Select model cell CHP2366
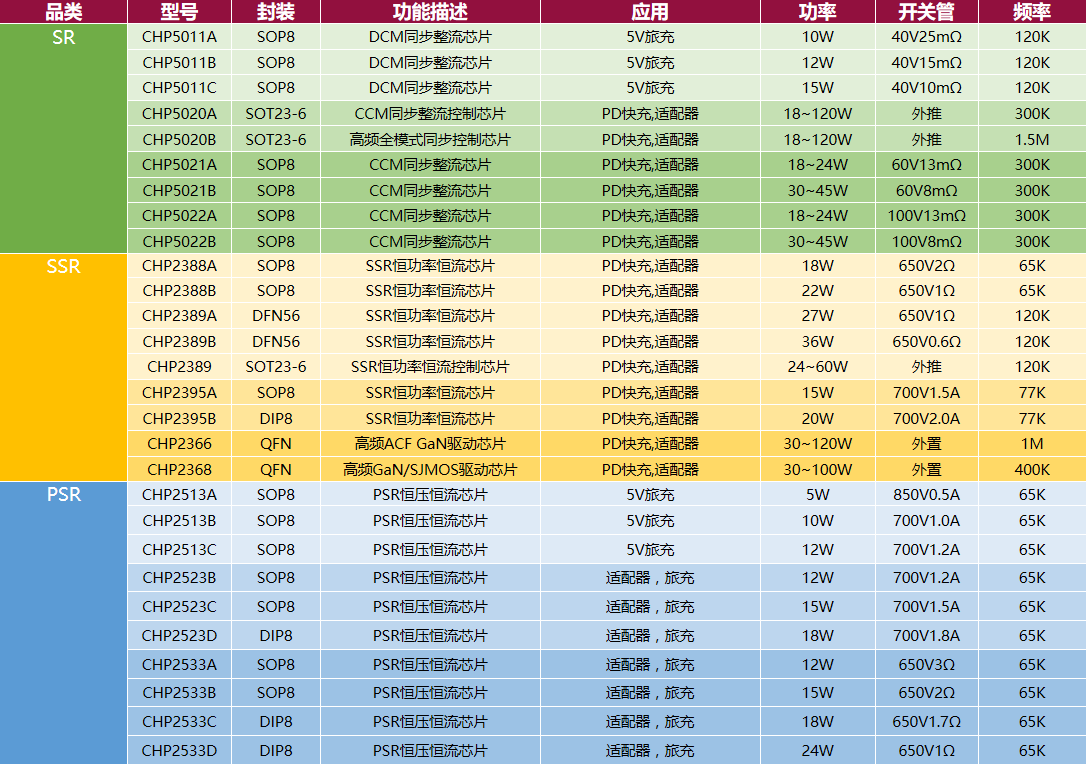 tap(180, 443)
